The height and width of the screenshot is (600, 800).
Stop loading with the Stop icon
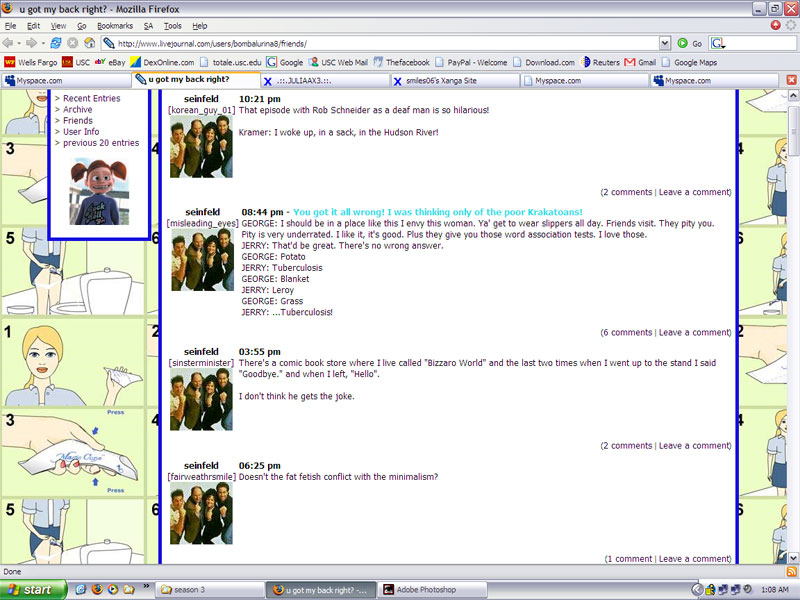click(x=73, y=43)
